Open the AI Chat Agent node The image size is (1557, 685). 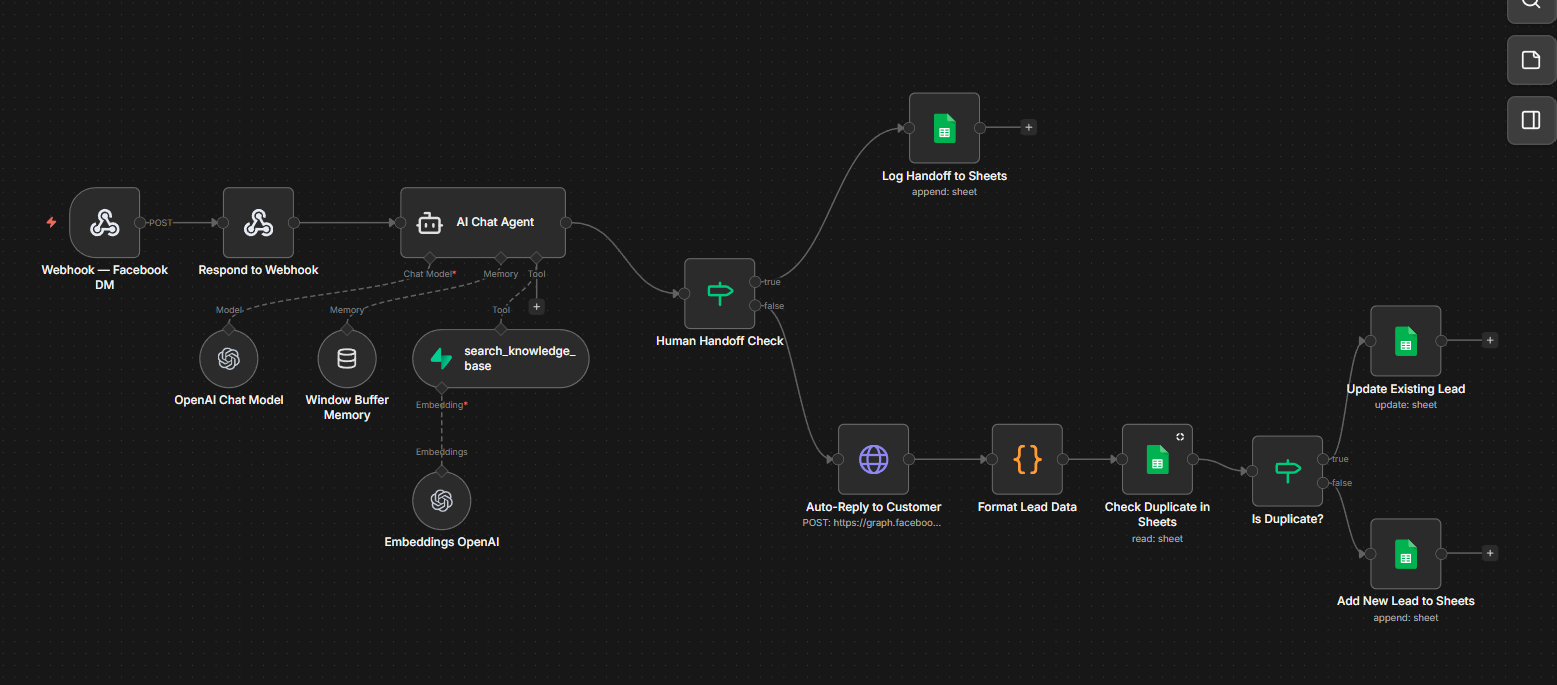tap(483, 222)
